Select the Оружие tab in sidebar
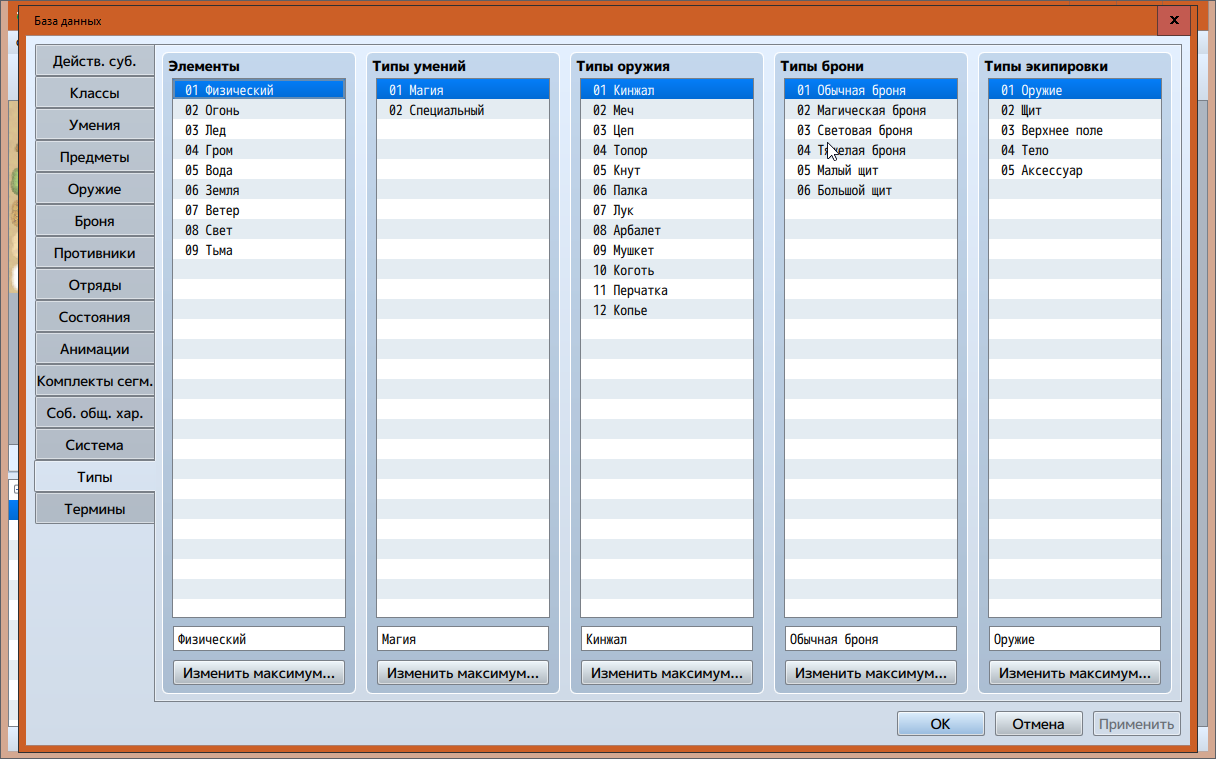 (x=95, y=189)
